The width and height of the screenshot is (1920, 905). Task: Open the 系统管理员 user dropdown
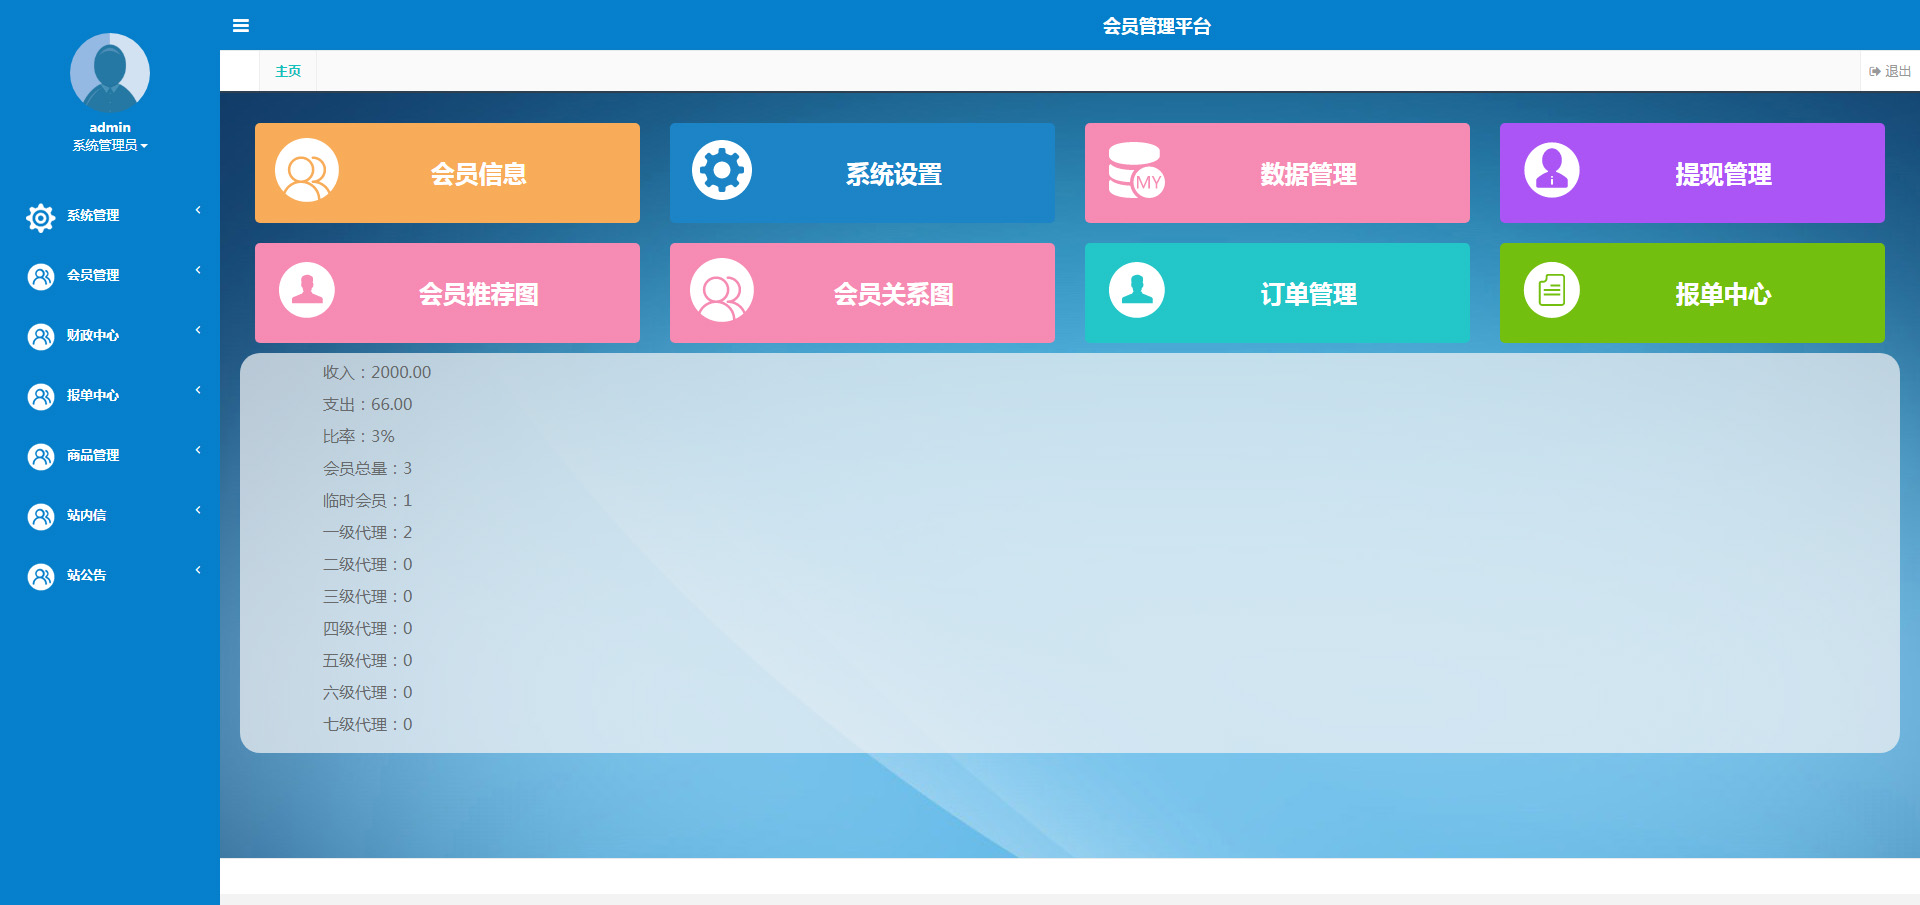(110, 146)
